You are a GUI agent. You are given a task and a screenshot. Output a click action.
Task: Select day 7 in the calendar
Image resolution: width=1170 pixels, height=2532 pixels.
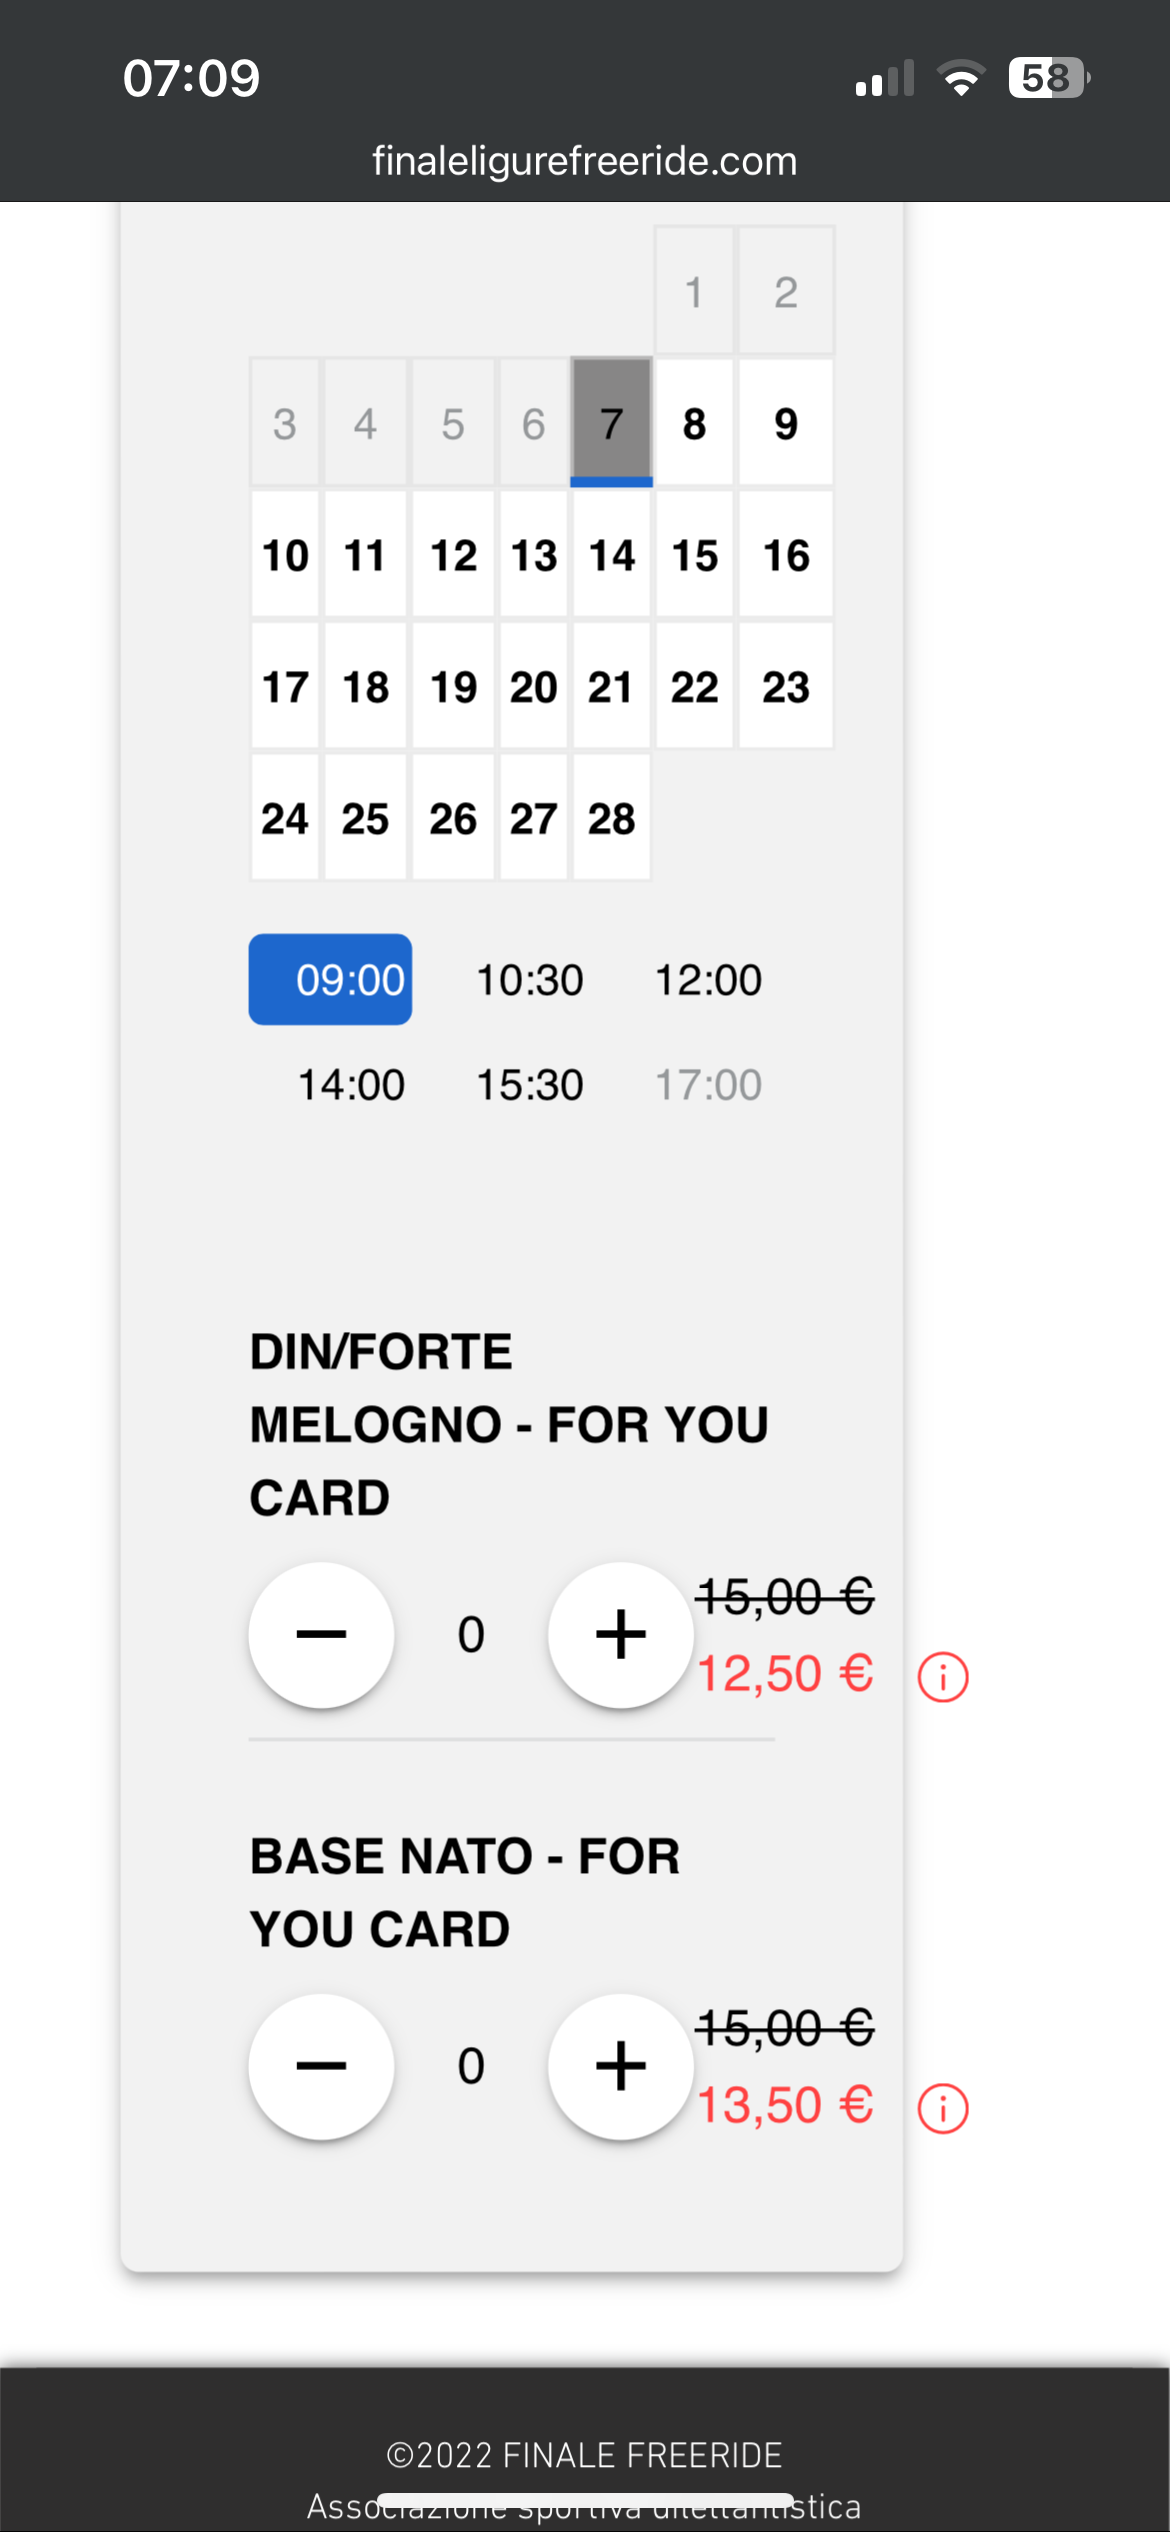(611, 423)
